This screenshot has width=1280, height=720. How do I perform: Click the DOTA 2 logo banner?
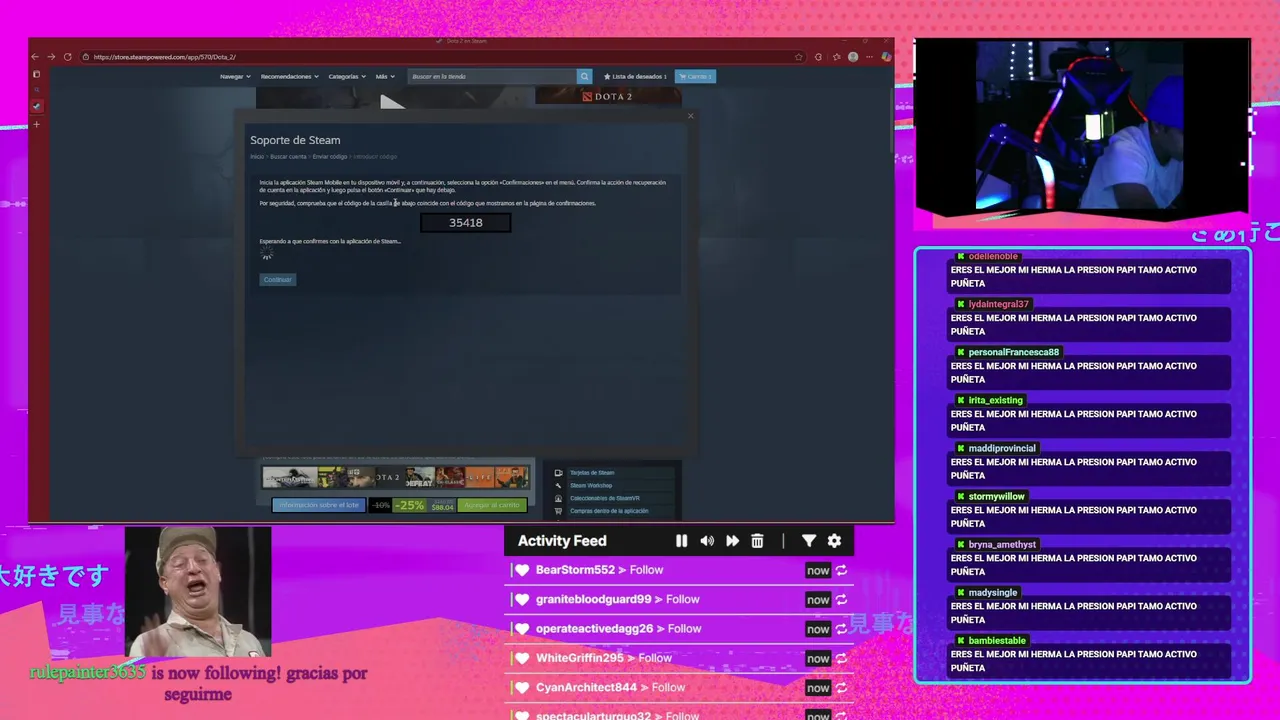(608, 96)
